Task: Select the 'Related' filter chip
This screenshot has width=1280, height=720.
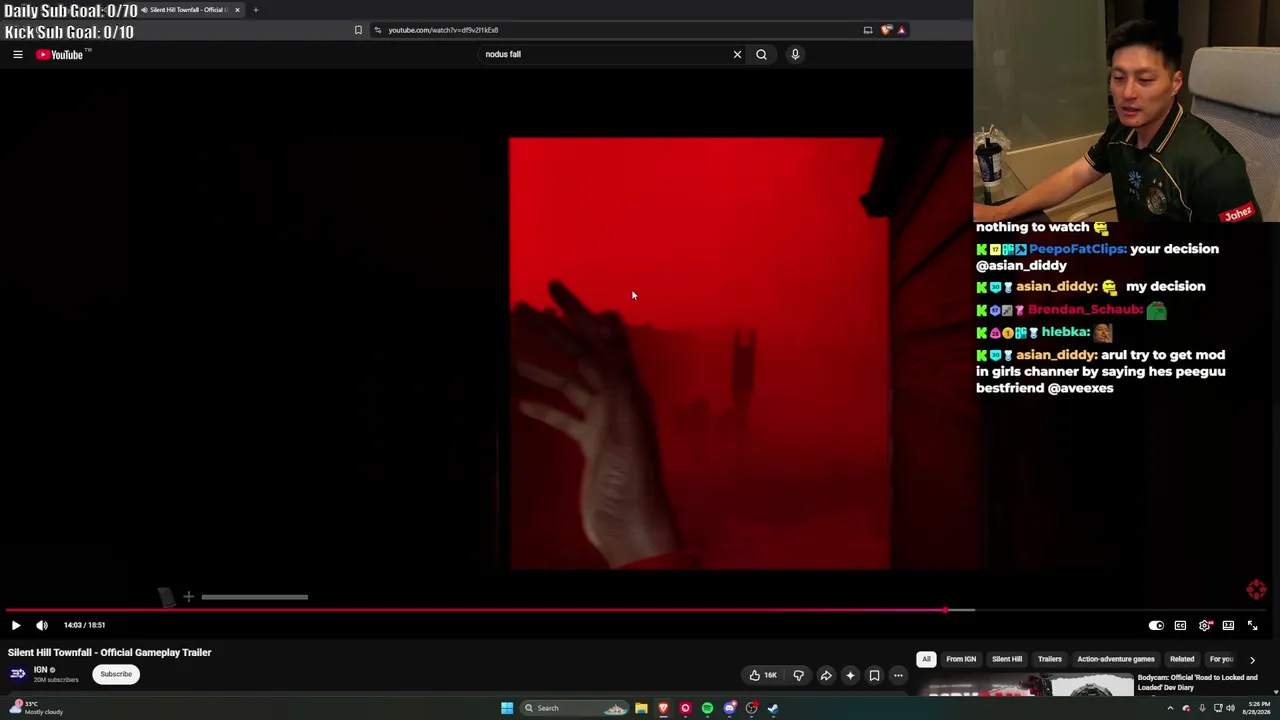Action: [1182, 659]
